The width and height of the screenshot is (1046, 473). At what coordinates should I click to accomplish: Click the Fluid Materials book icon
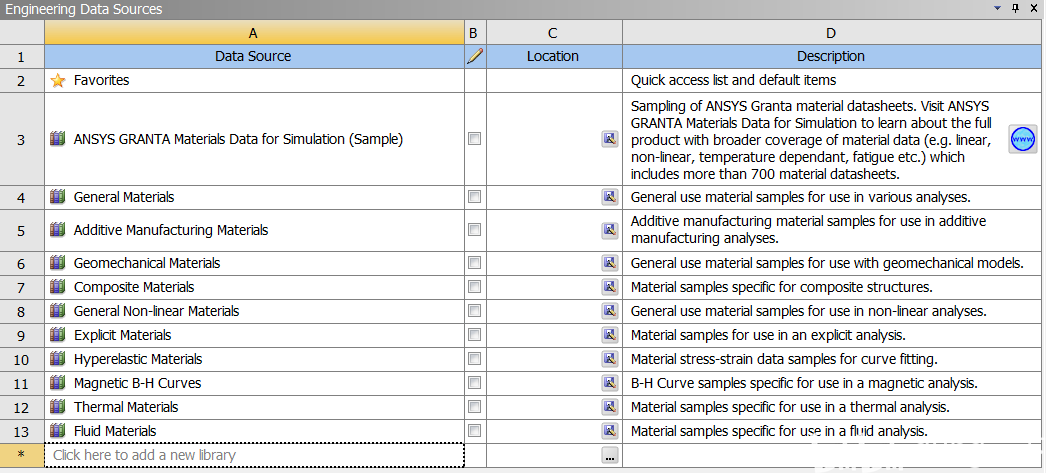tap(58, 431)
